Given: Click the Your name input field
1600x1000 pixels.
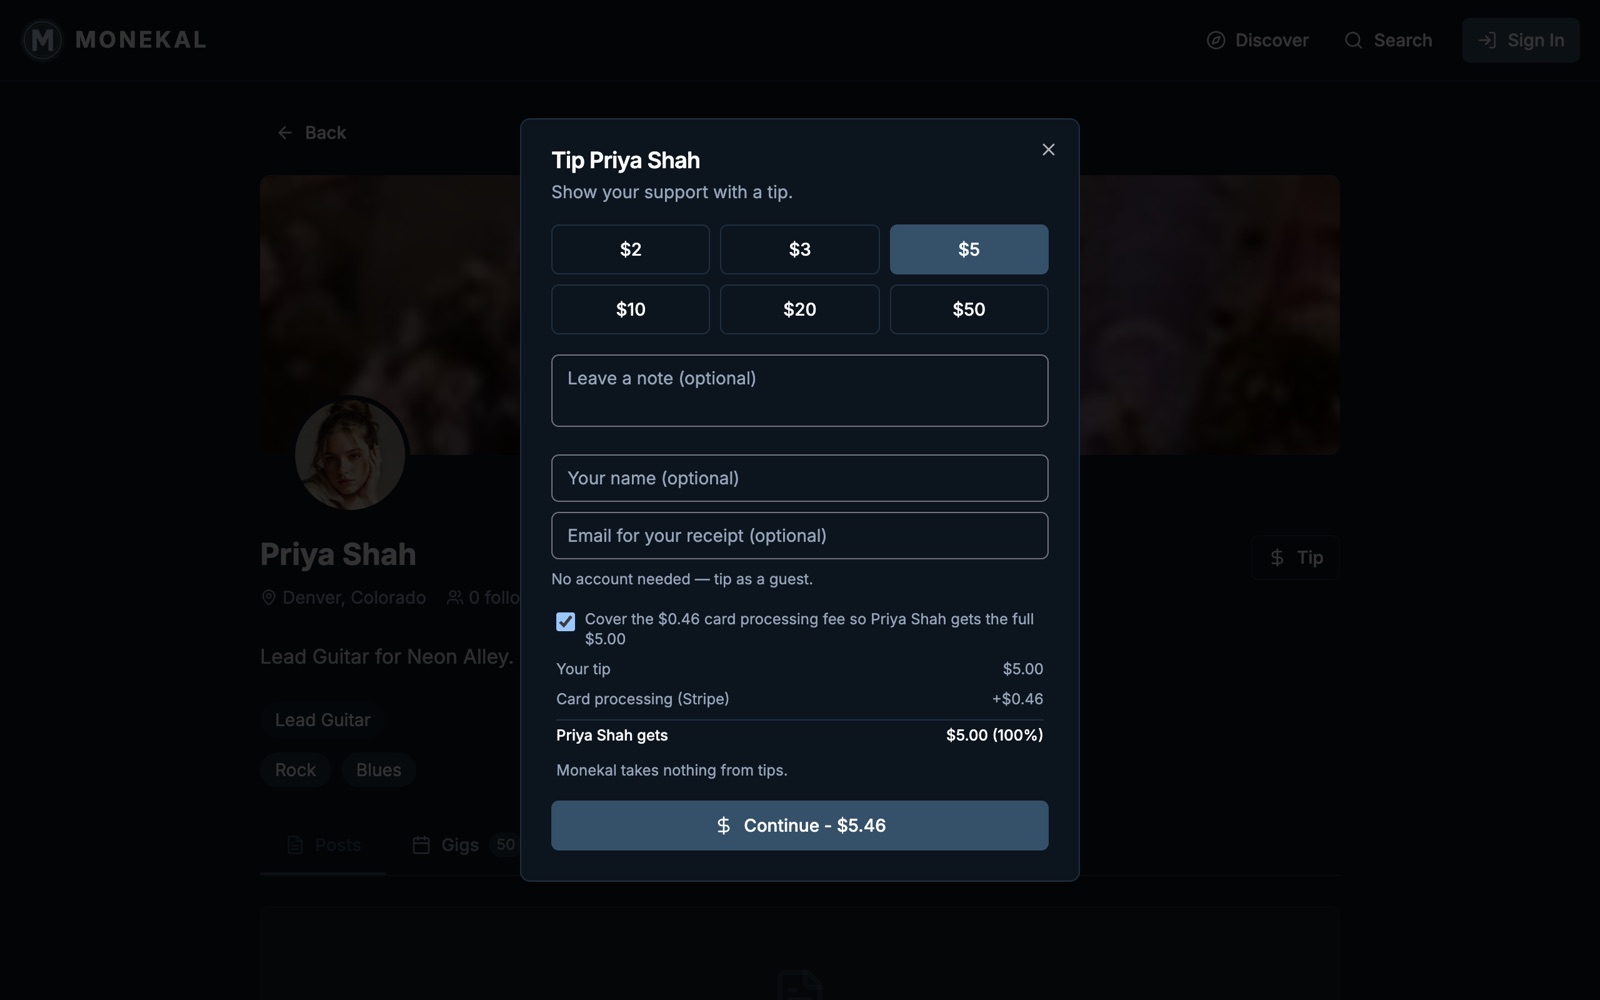Looking at the screenshot, I should pos(800,478).
